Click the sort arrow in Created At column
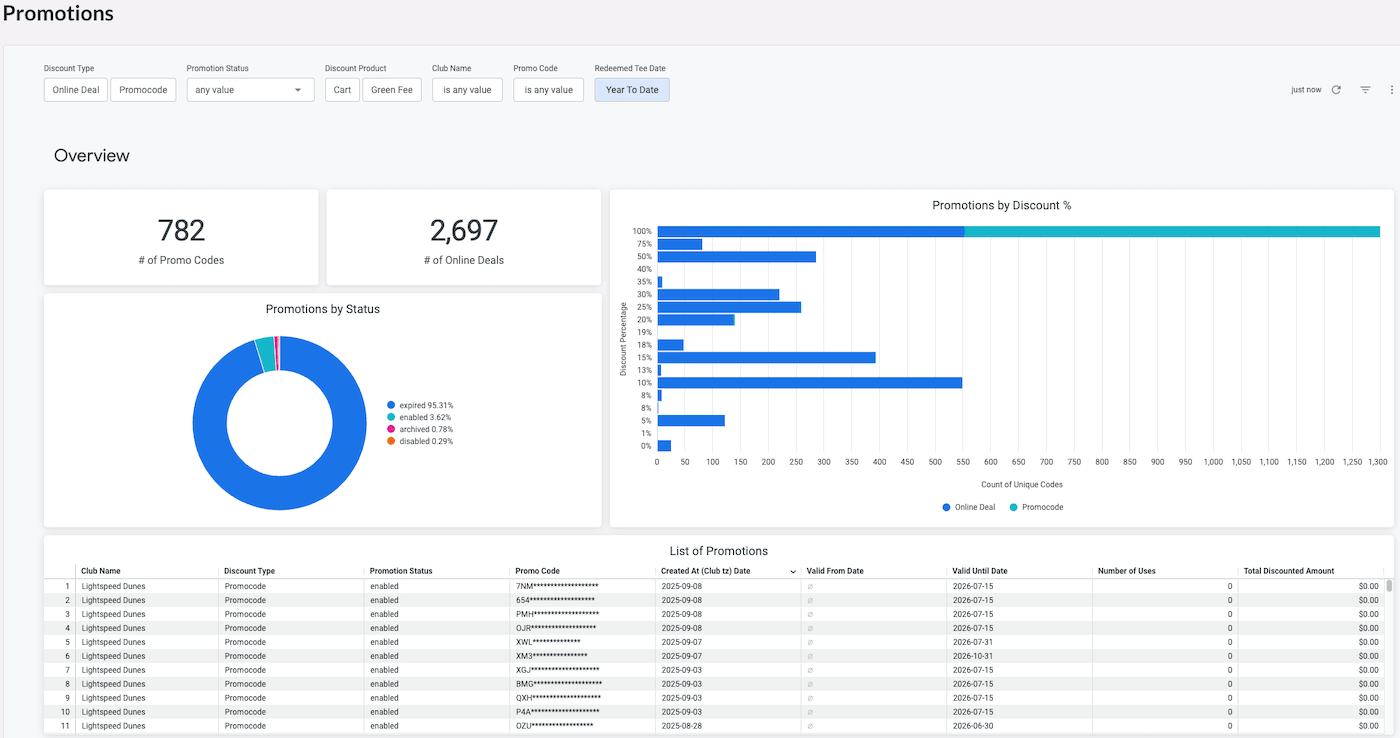The image size is (1400, 738). click(793, 571)
